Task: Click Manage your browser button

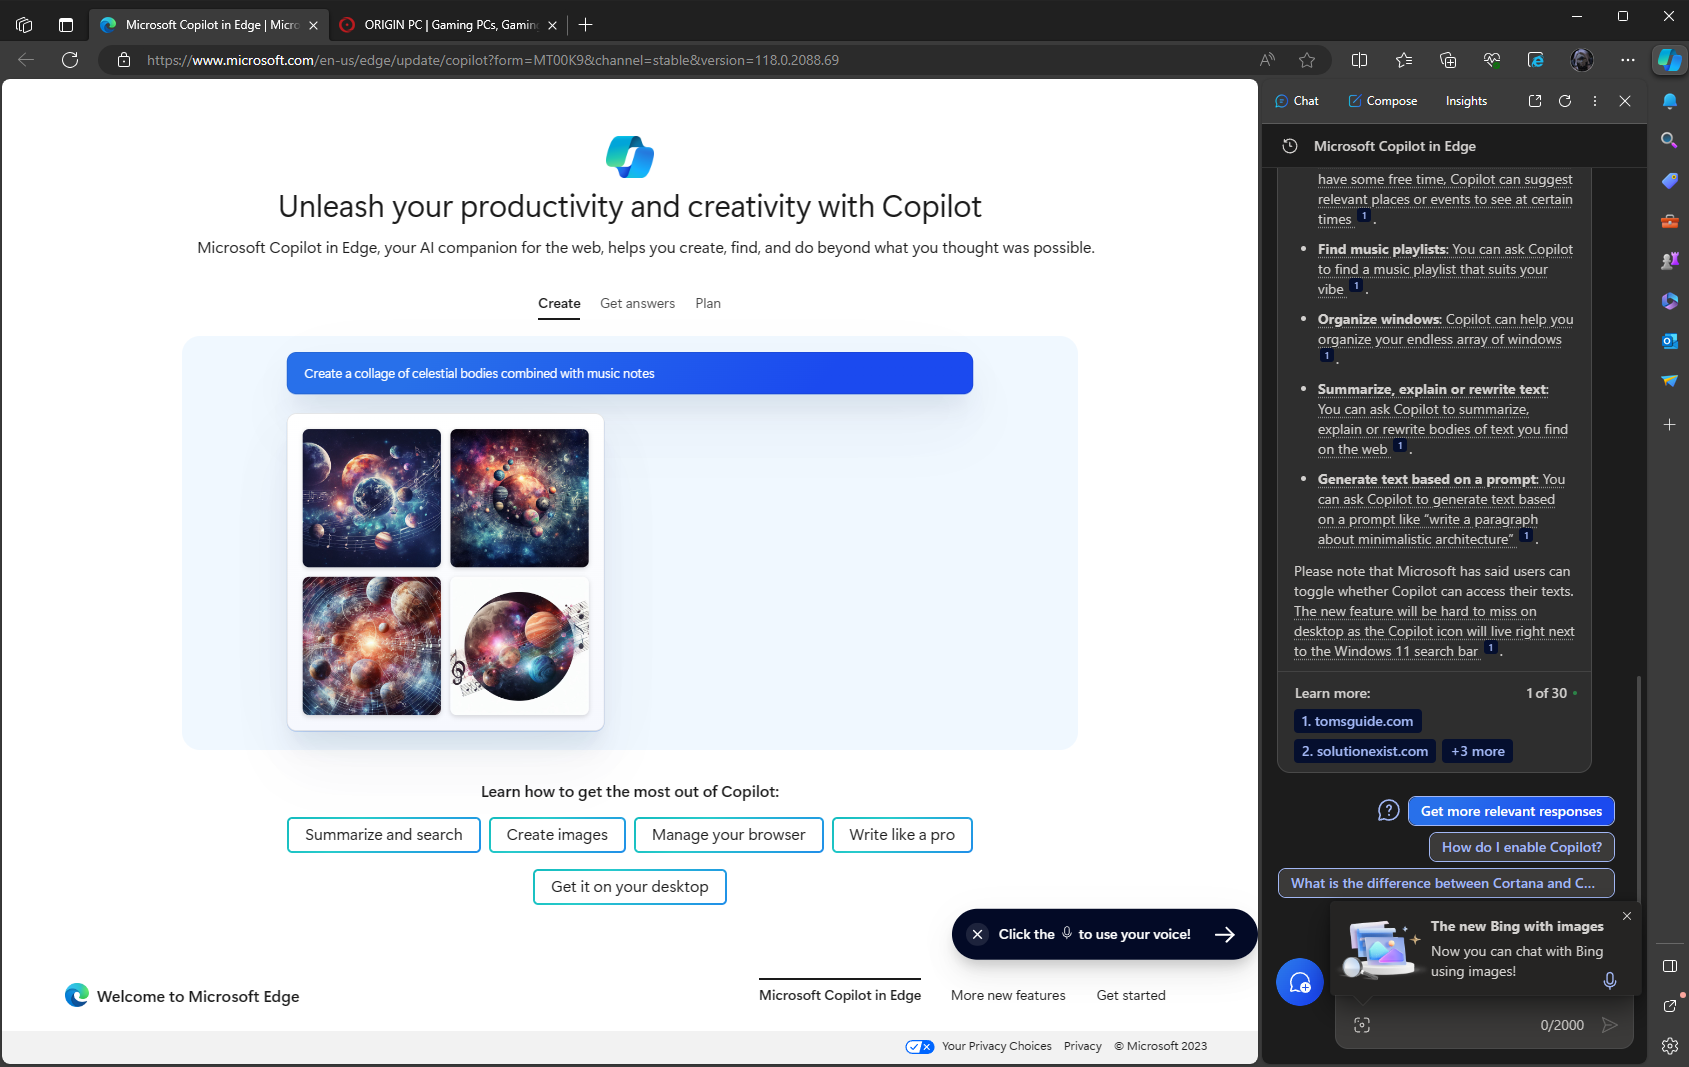Action: coord(728,835)
